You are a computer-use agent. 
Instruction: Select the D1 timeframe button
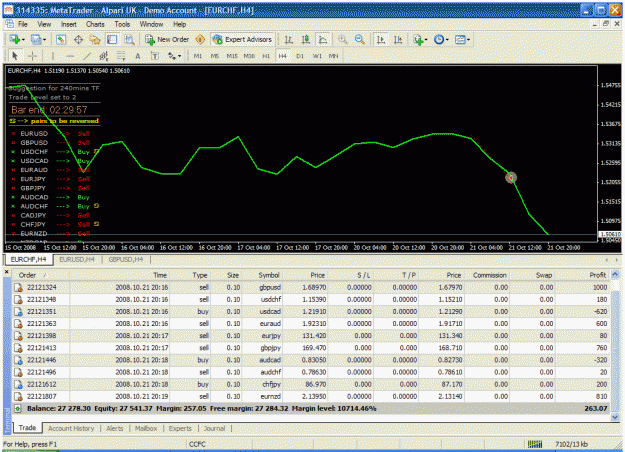pyautogui.click(x=300, y=56)
